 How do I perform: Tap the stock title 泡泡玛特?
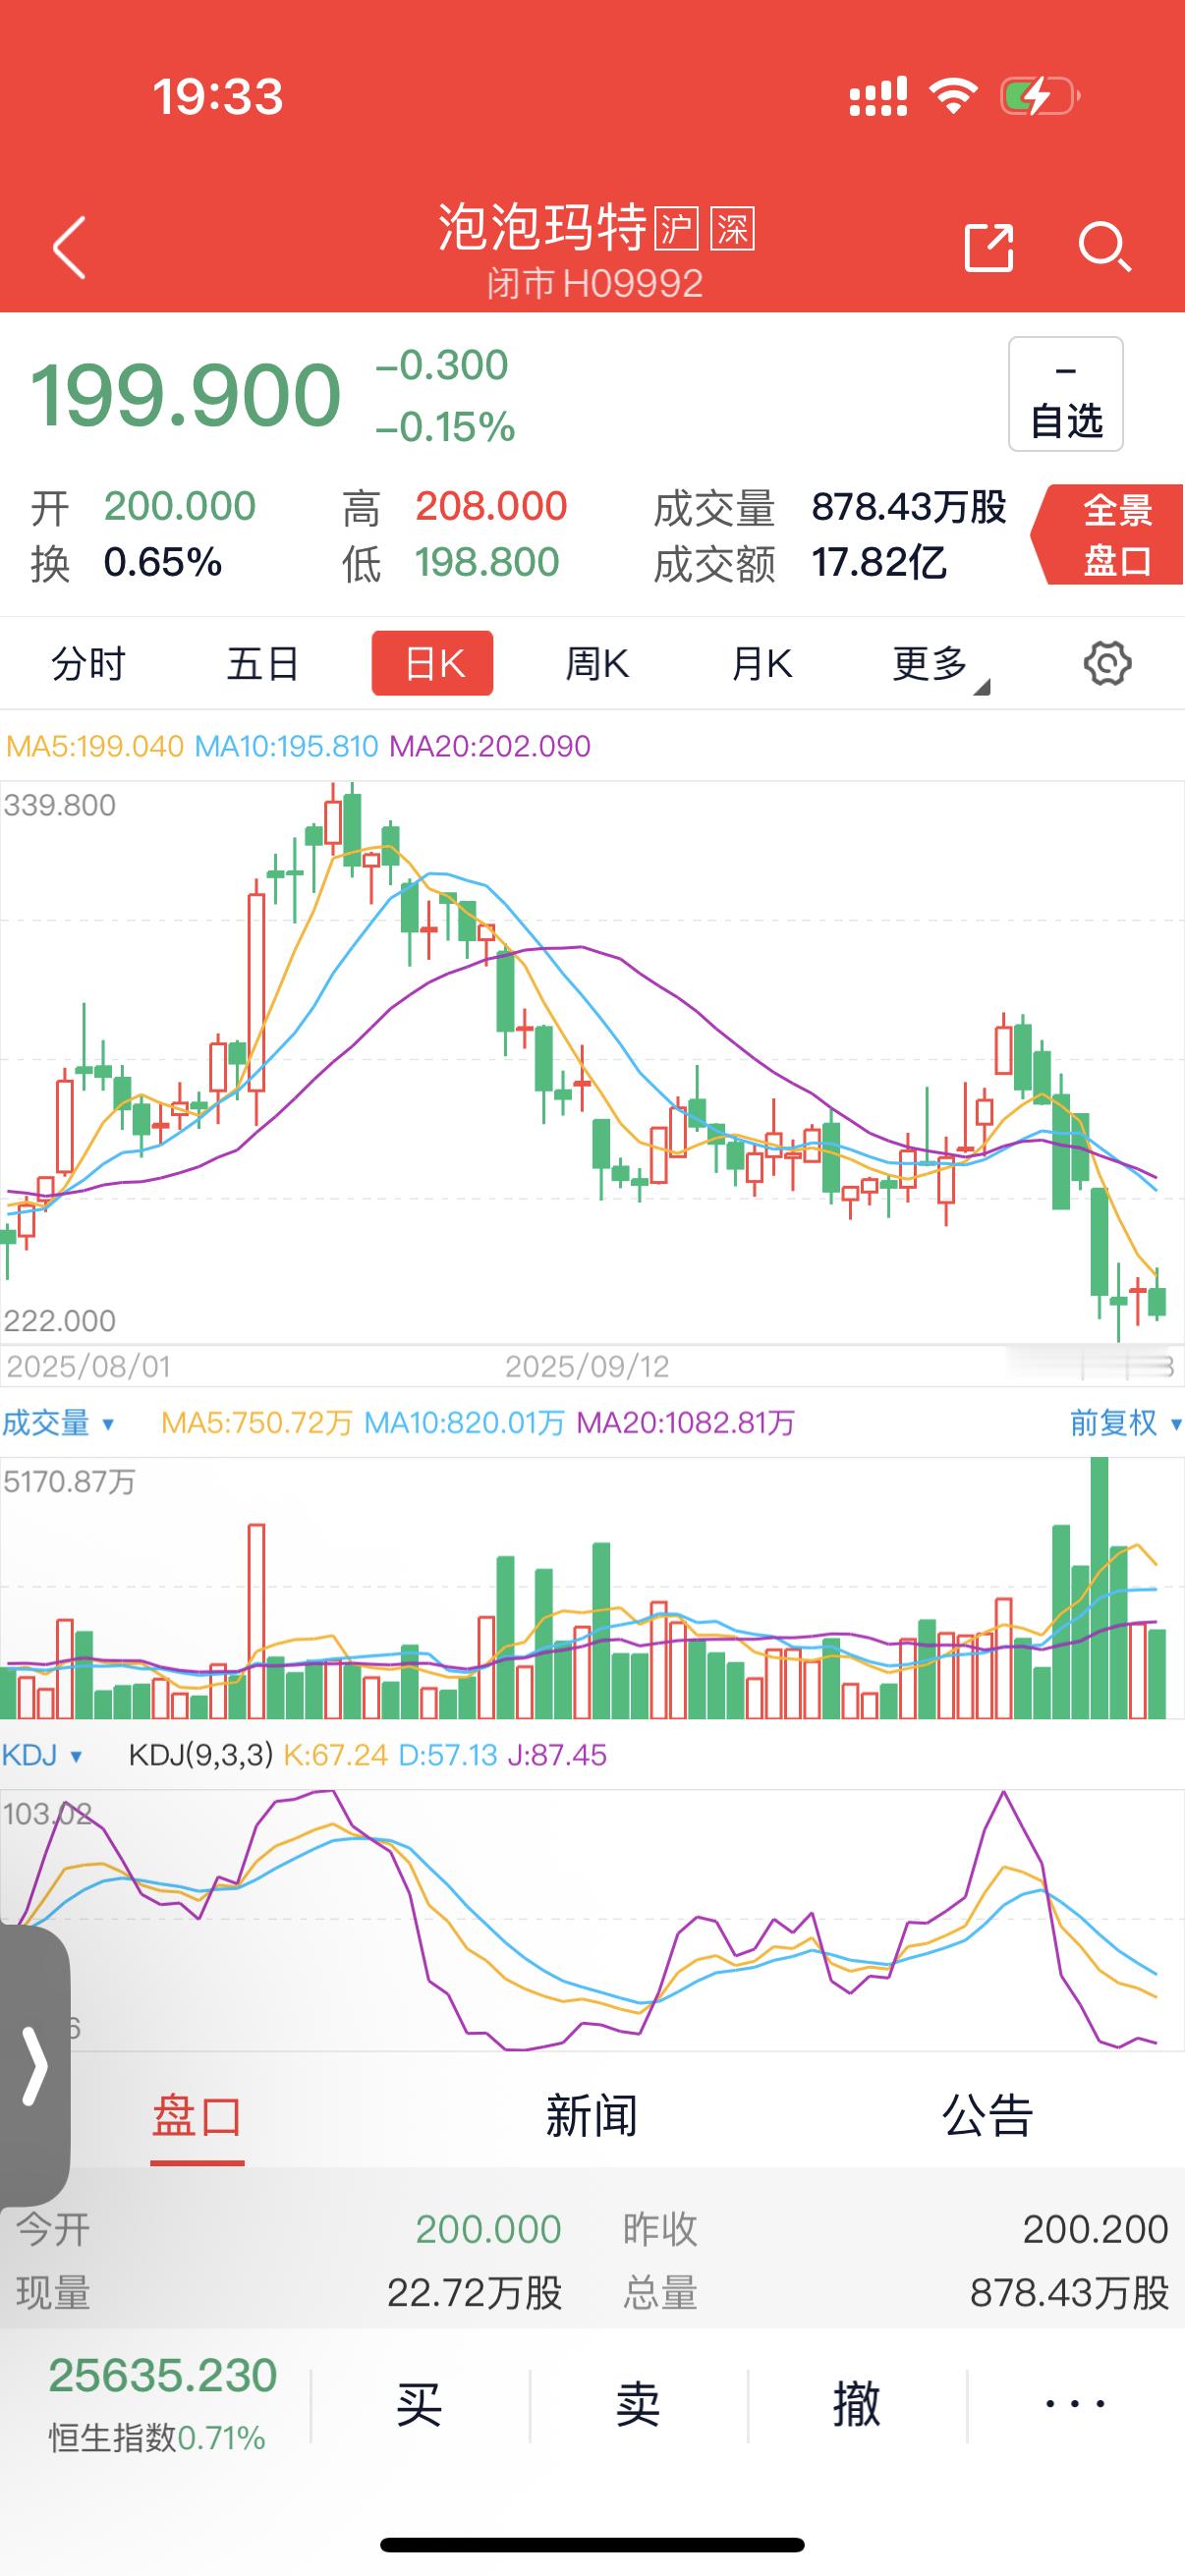(543, 228)
